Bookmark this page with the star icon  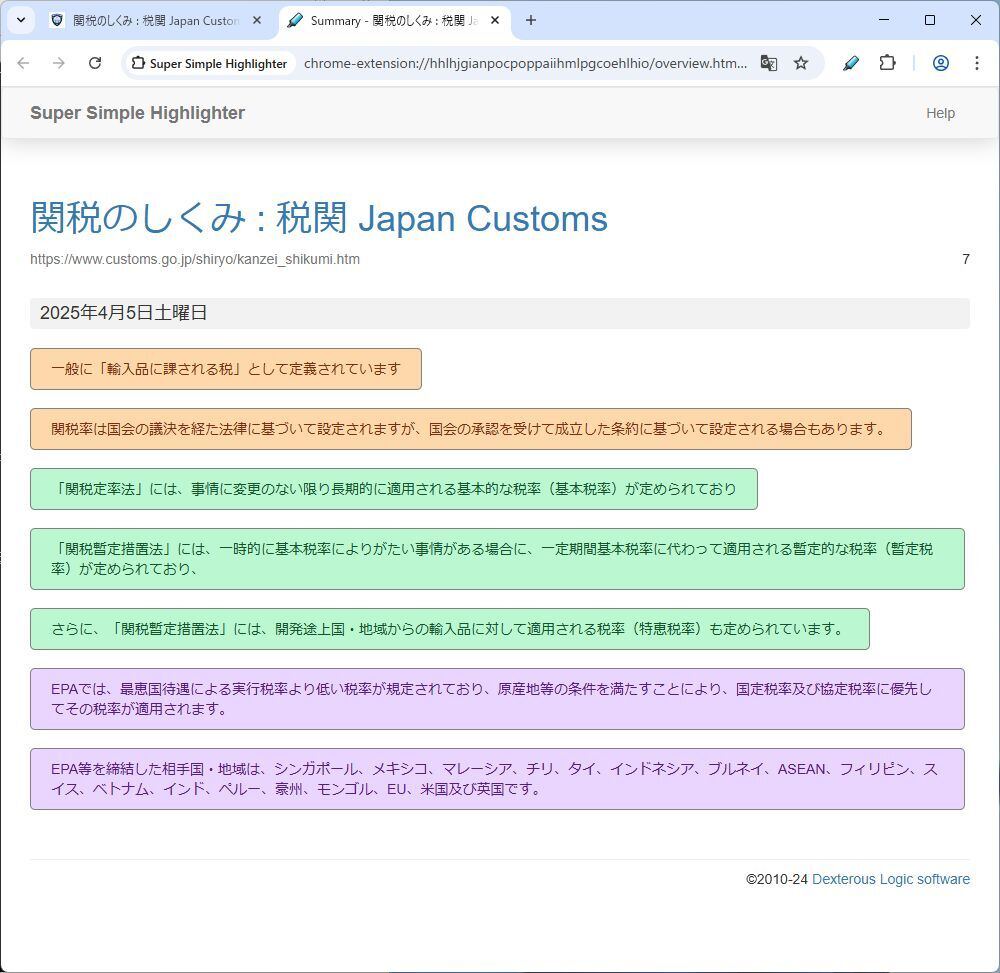pyautogui.click(x=801, y=63)
